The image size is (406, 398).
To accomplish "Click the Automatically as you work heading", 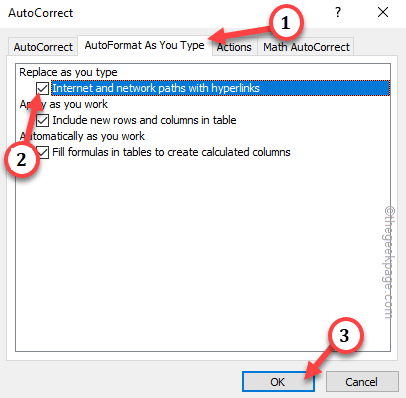I will 82,136.
